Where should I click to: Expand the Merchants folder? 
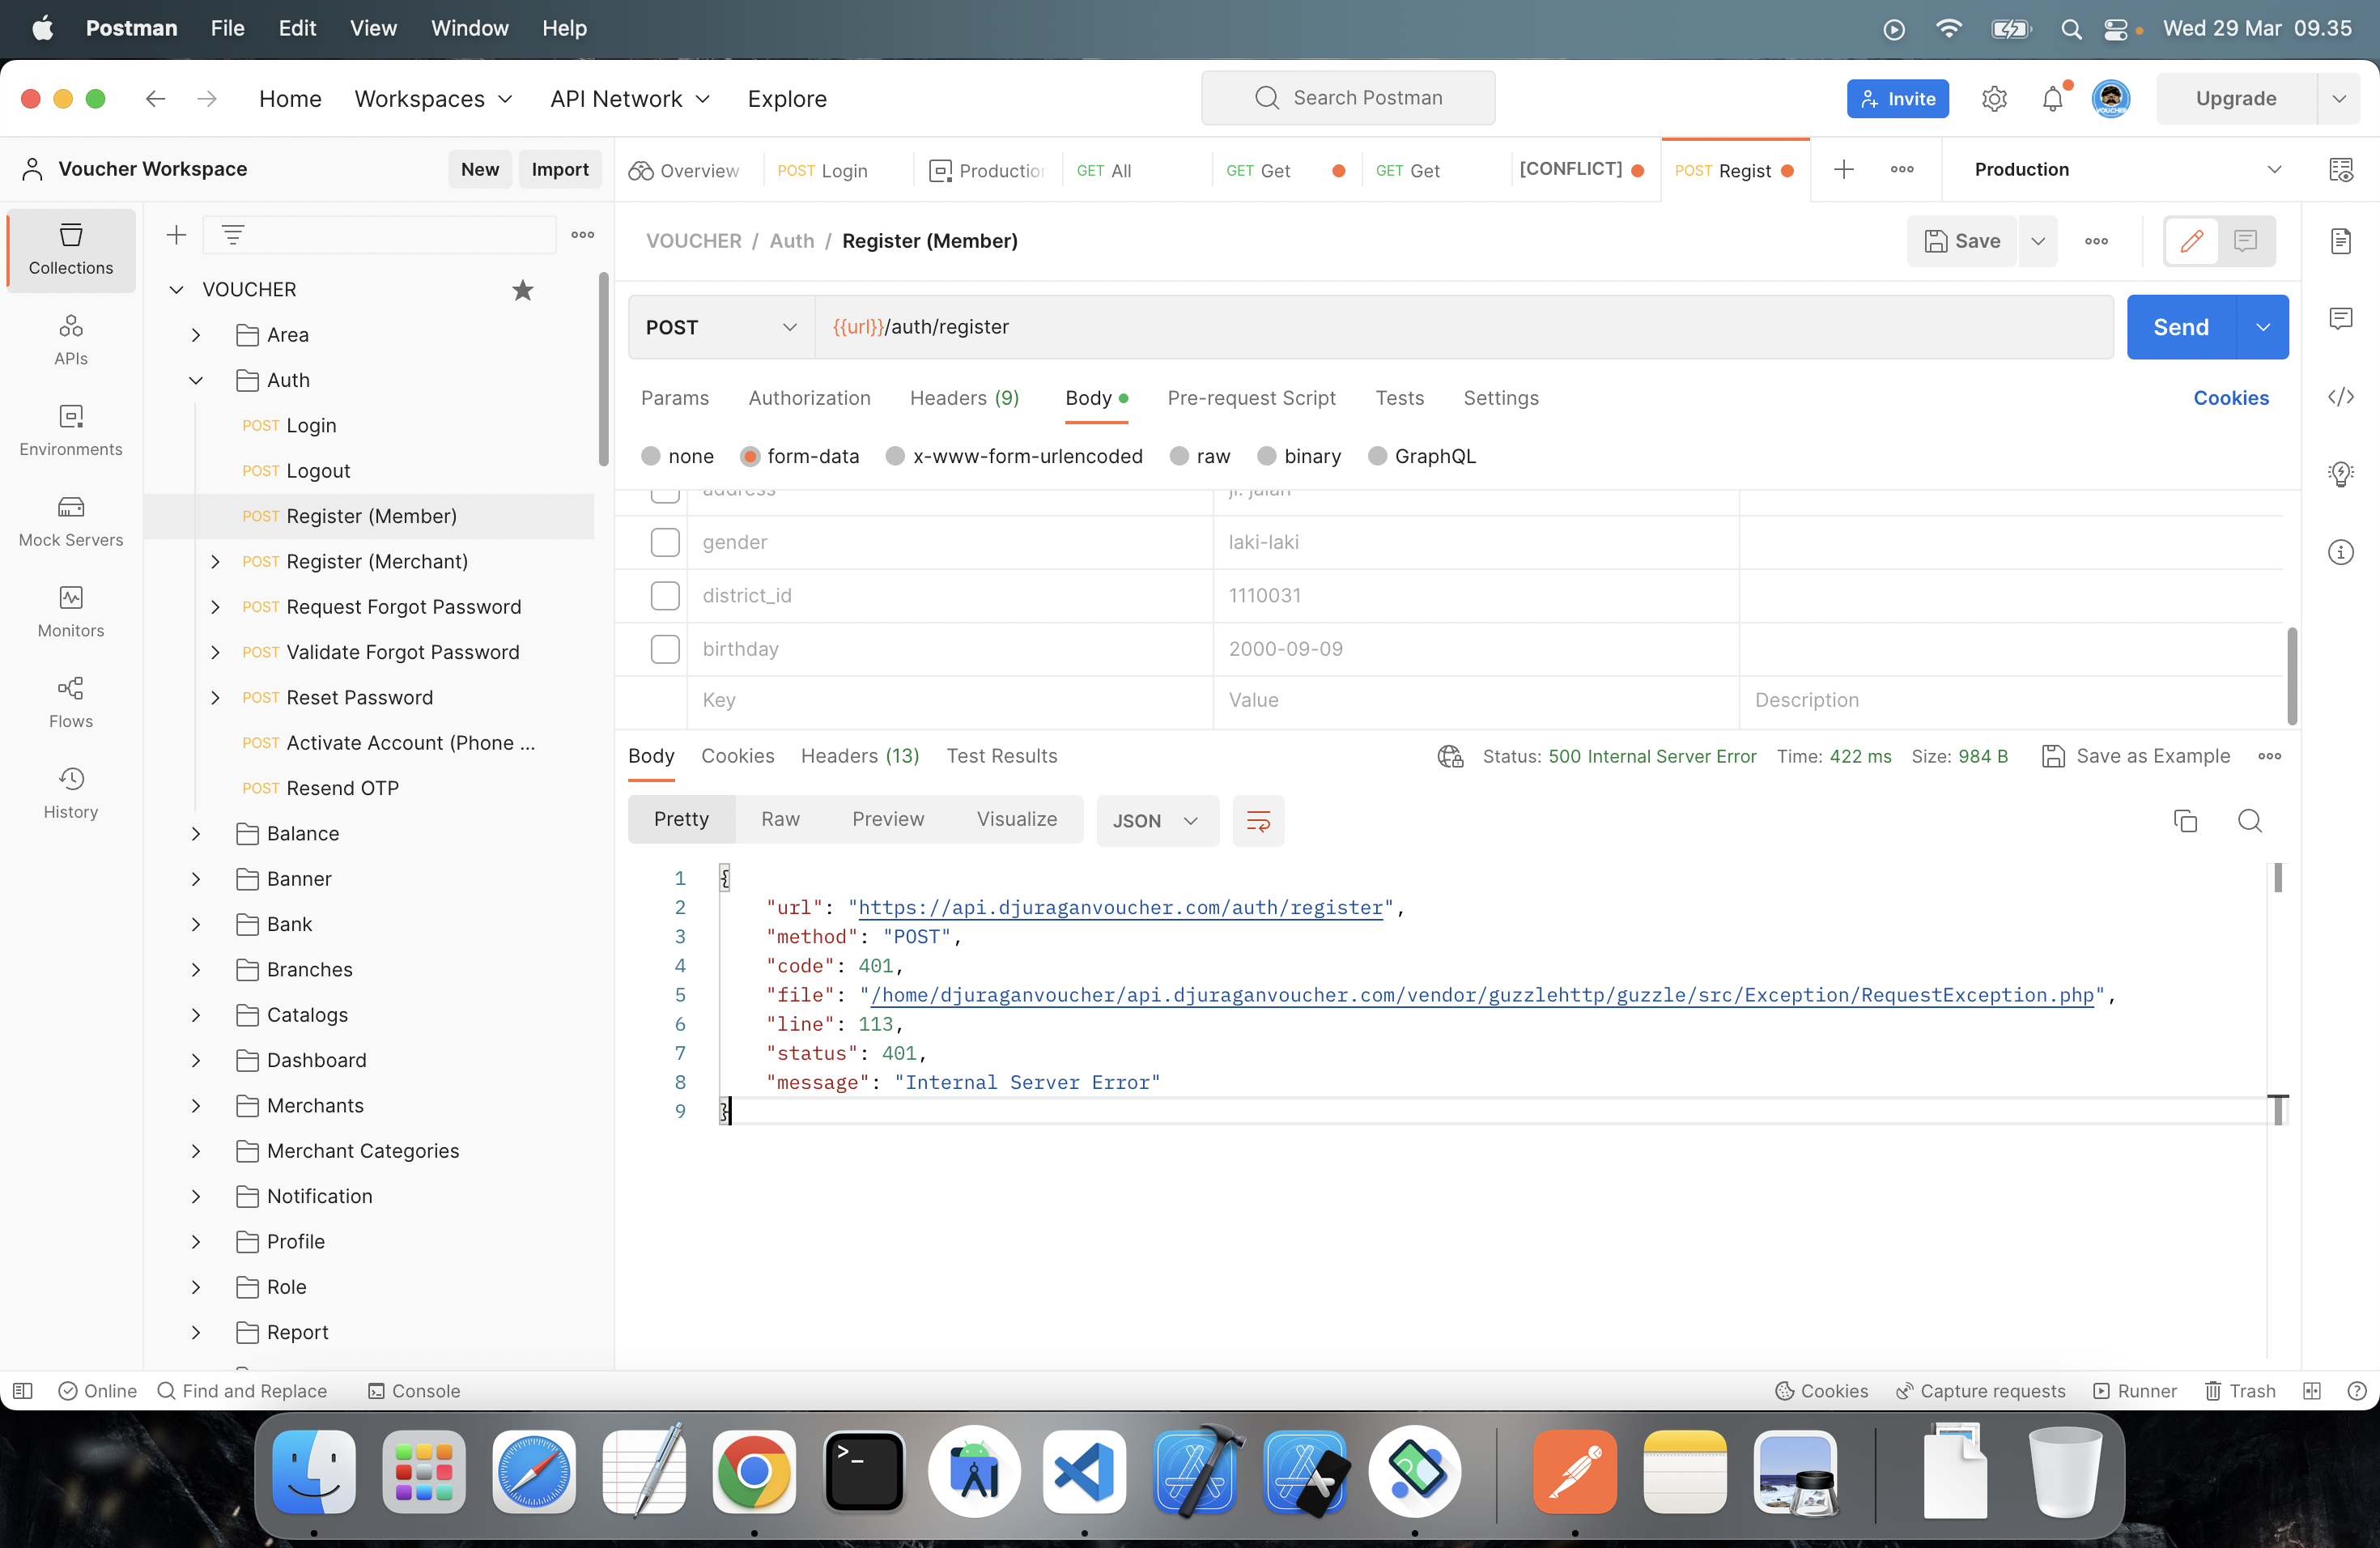[x=196, y=1105]
